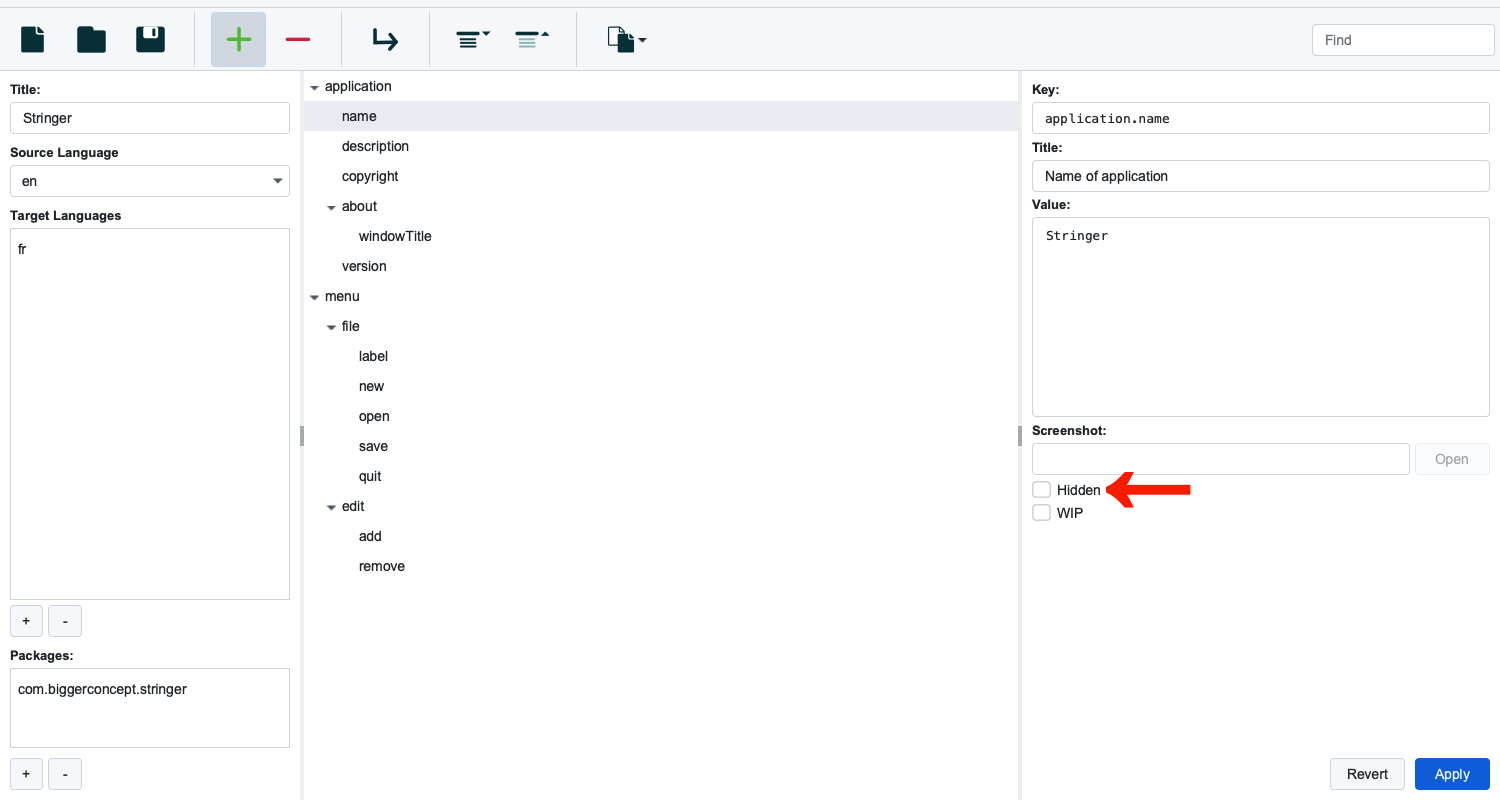Click the expand all lines icon

coord(472,39)
